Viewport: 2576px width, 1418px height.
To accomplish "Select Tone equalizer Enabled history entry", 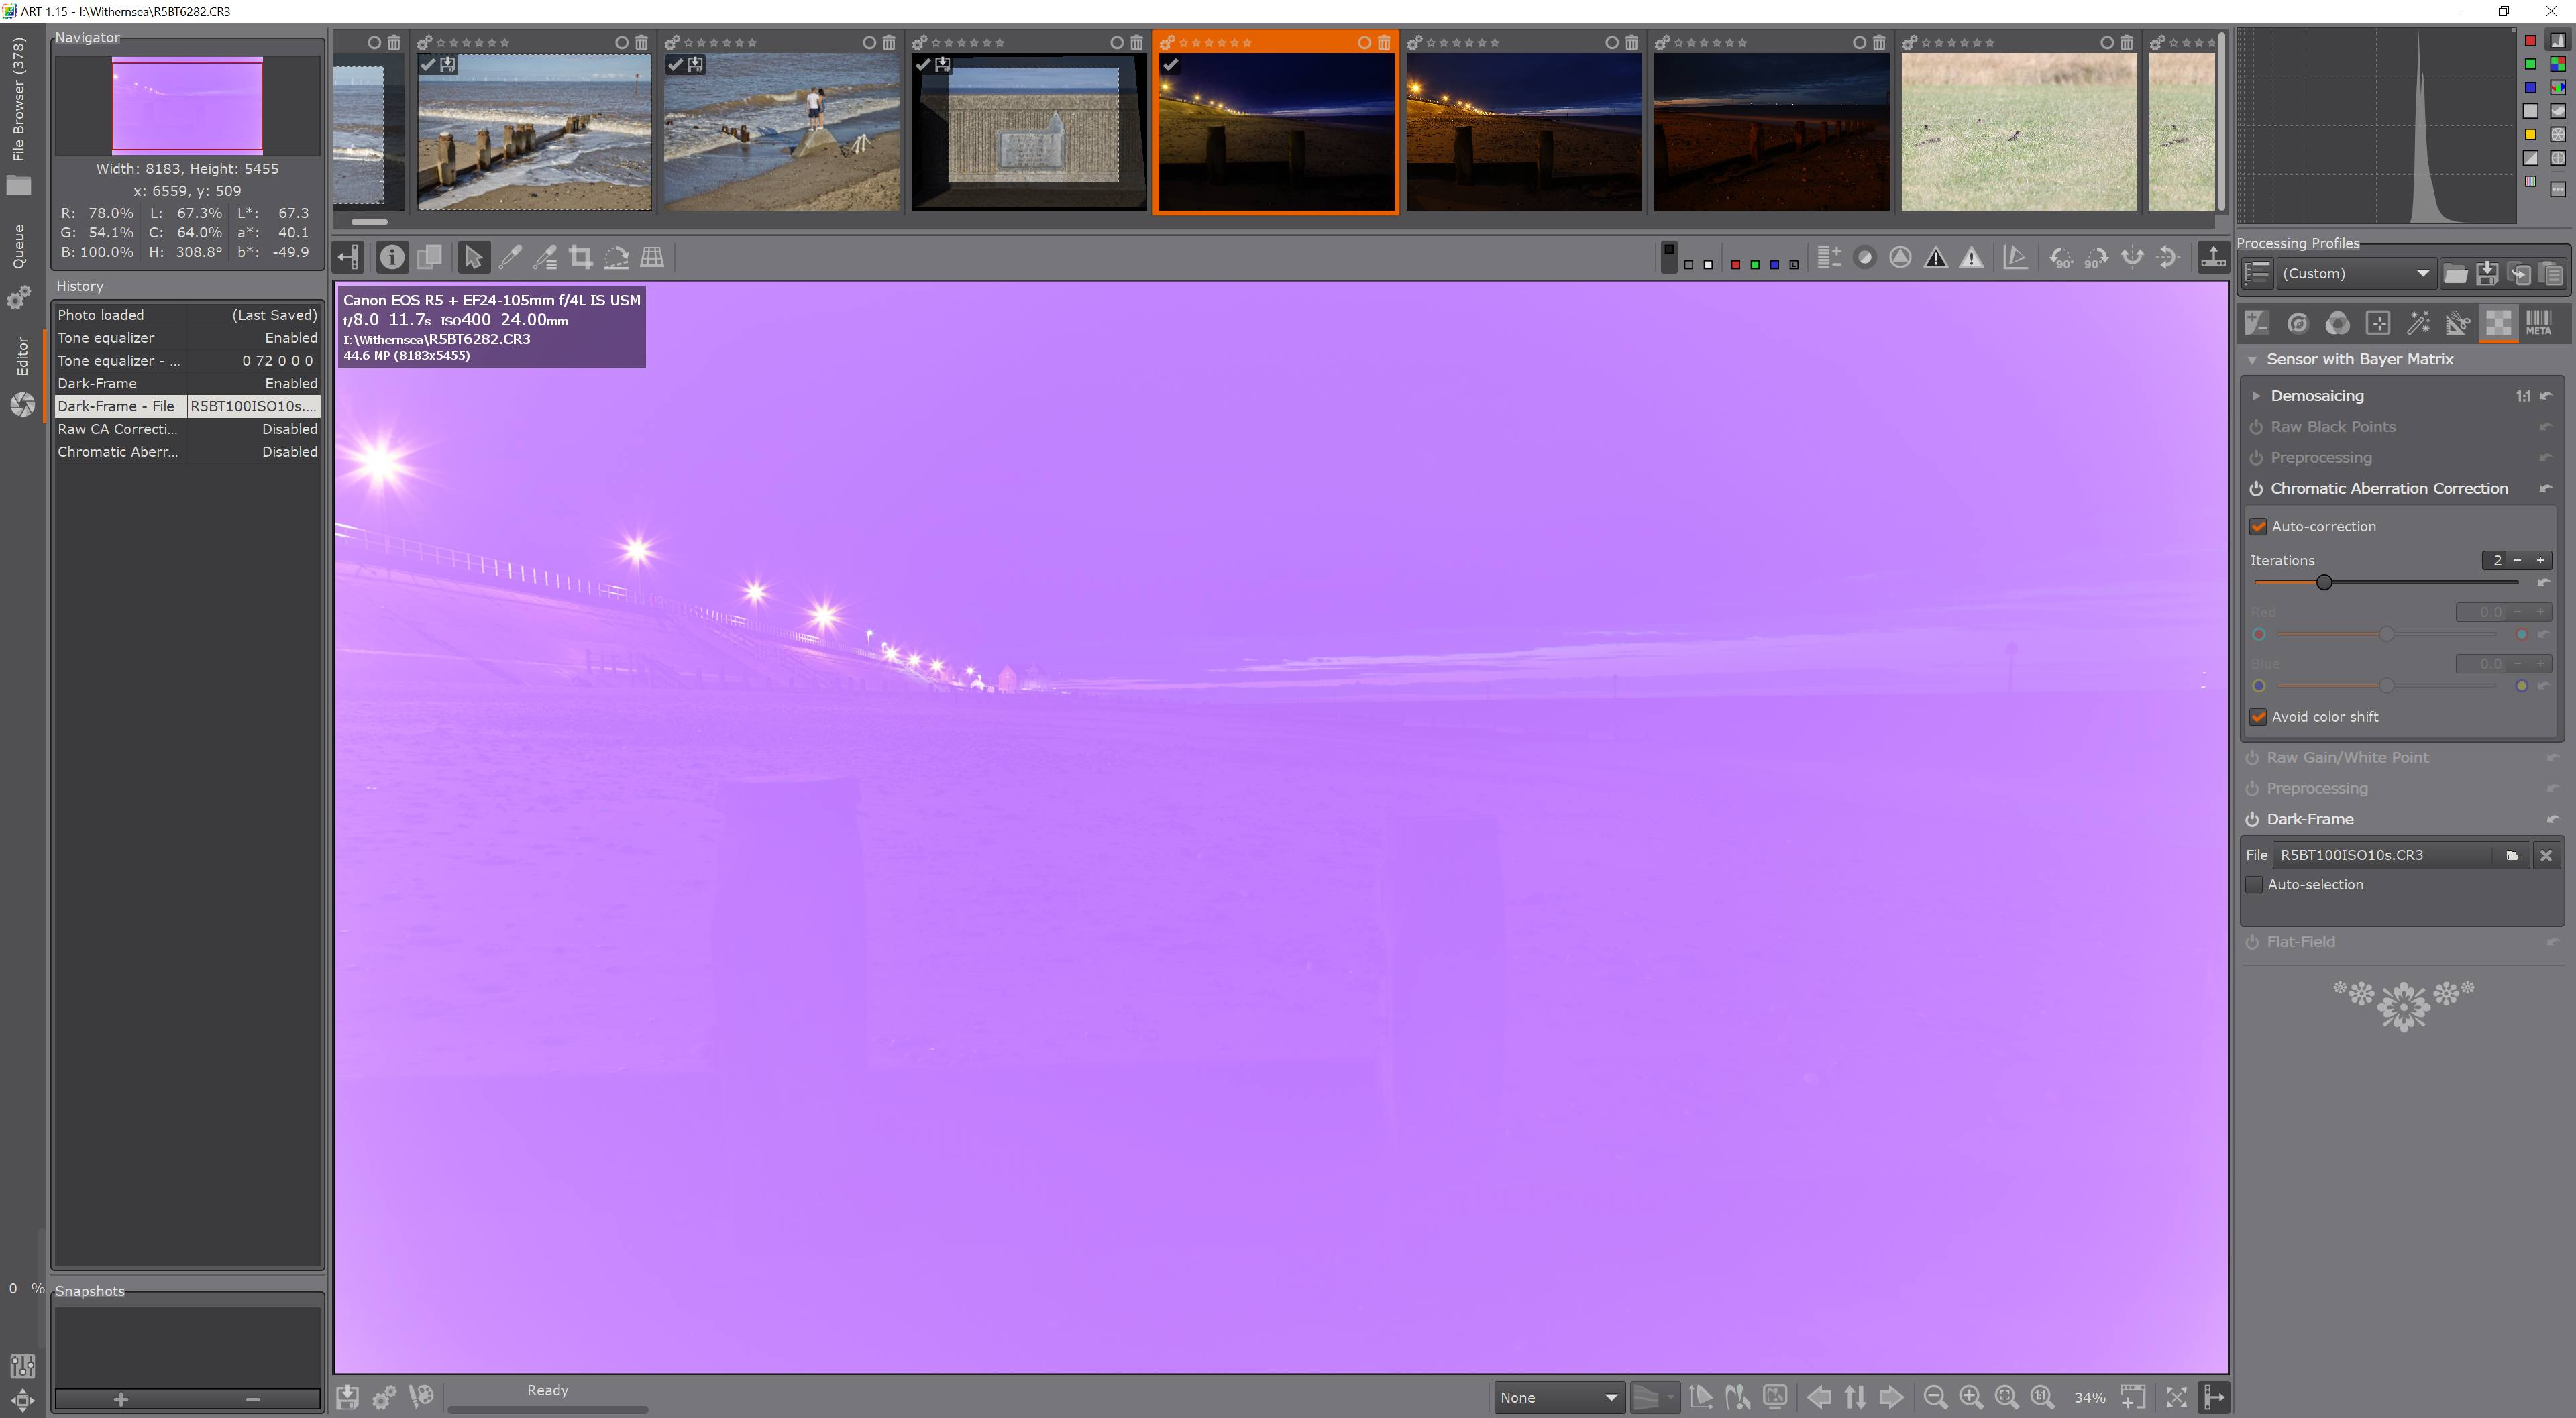I will coord(187,338).
